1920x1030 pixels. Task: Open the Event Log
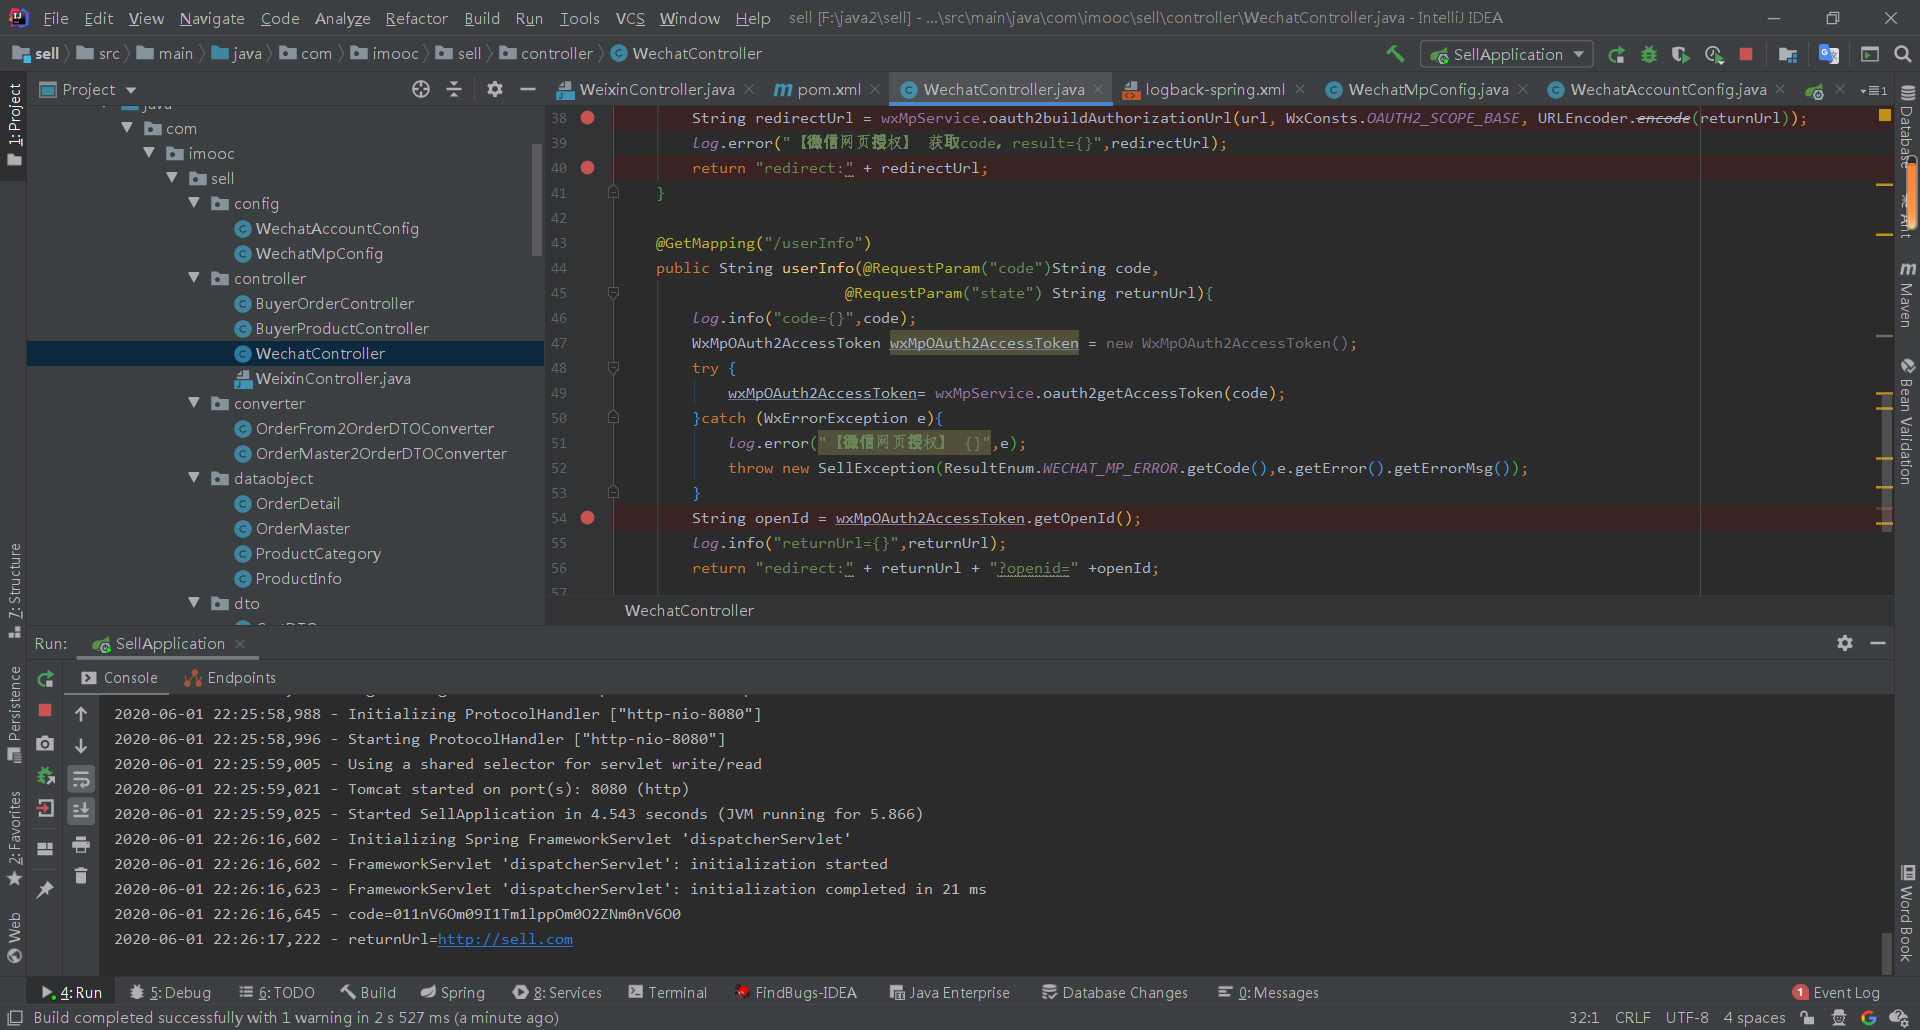[1836, 992]
